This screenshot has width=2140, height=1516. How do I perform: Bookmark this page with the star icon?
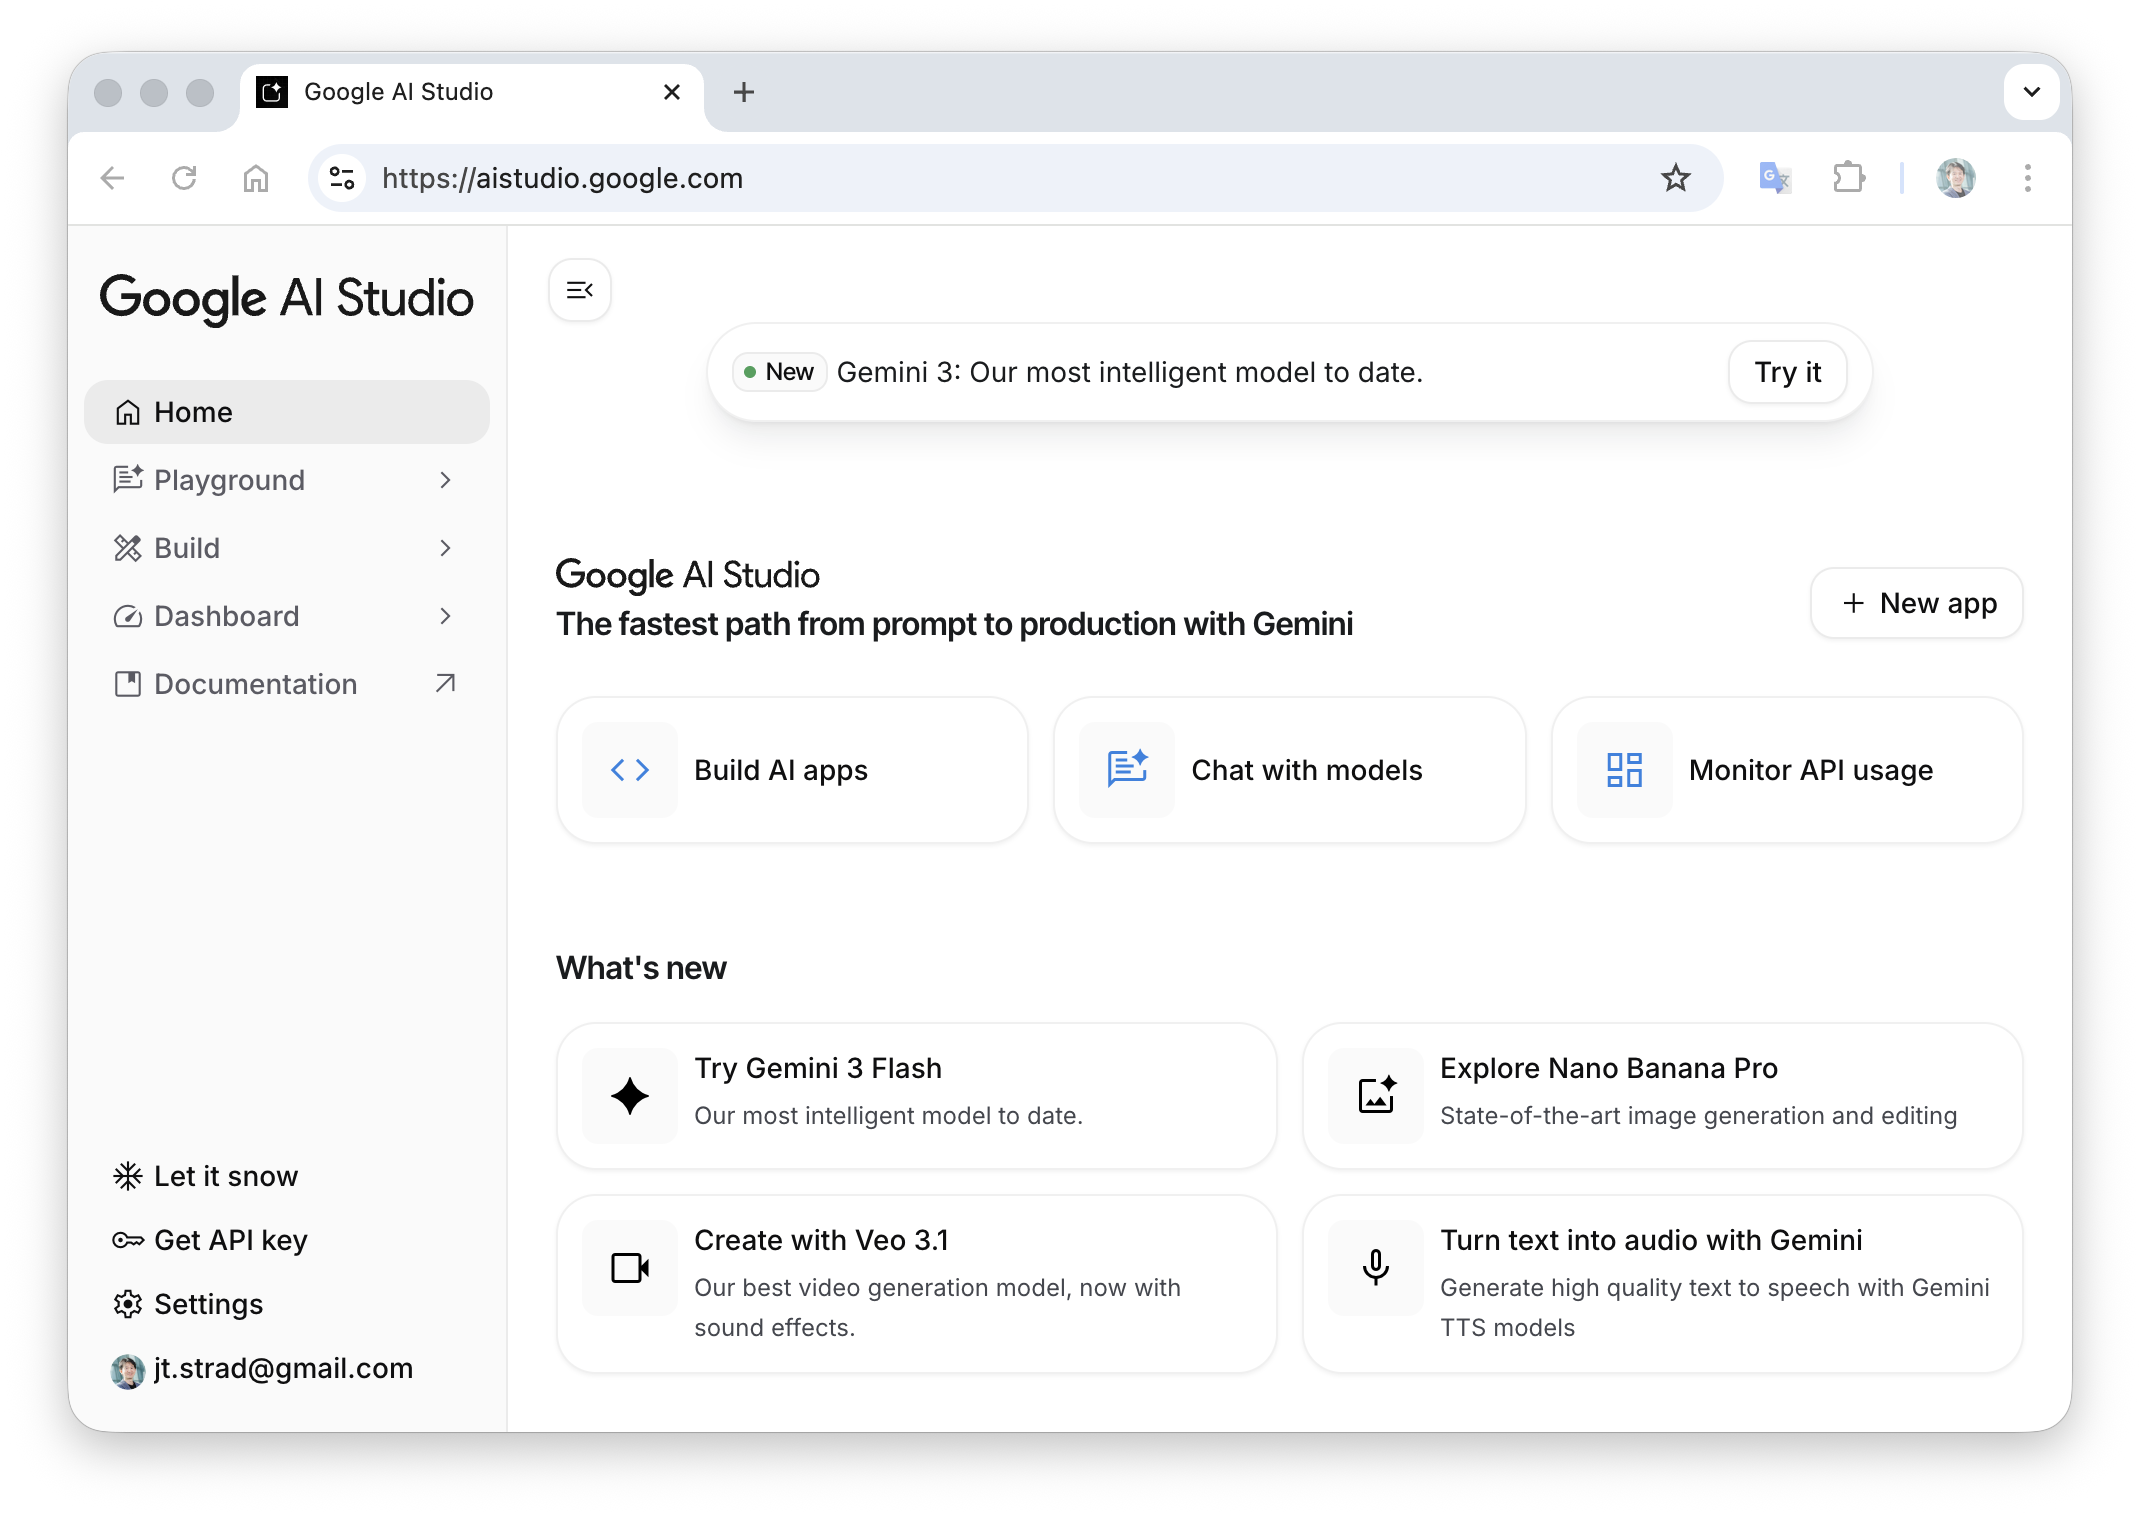pyautogui.click(x=1675, y=178)
